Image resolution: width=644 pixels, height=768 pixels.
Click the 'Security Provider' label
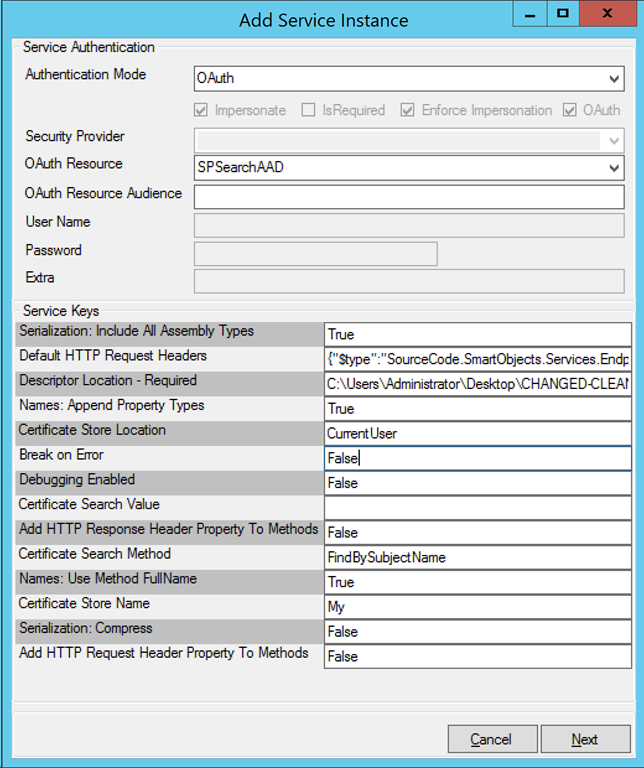pos(75,136)
